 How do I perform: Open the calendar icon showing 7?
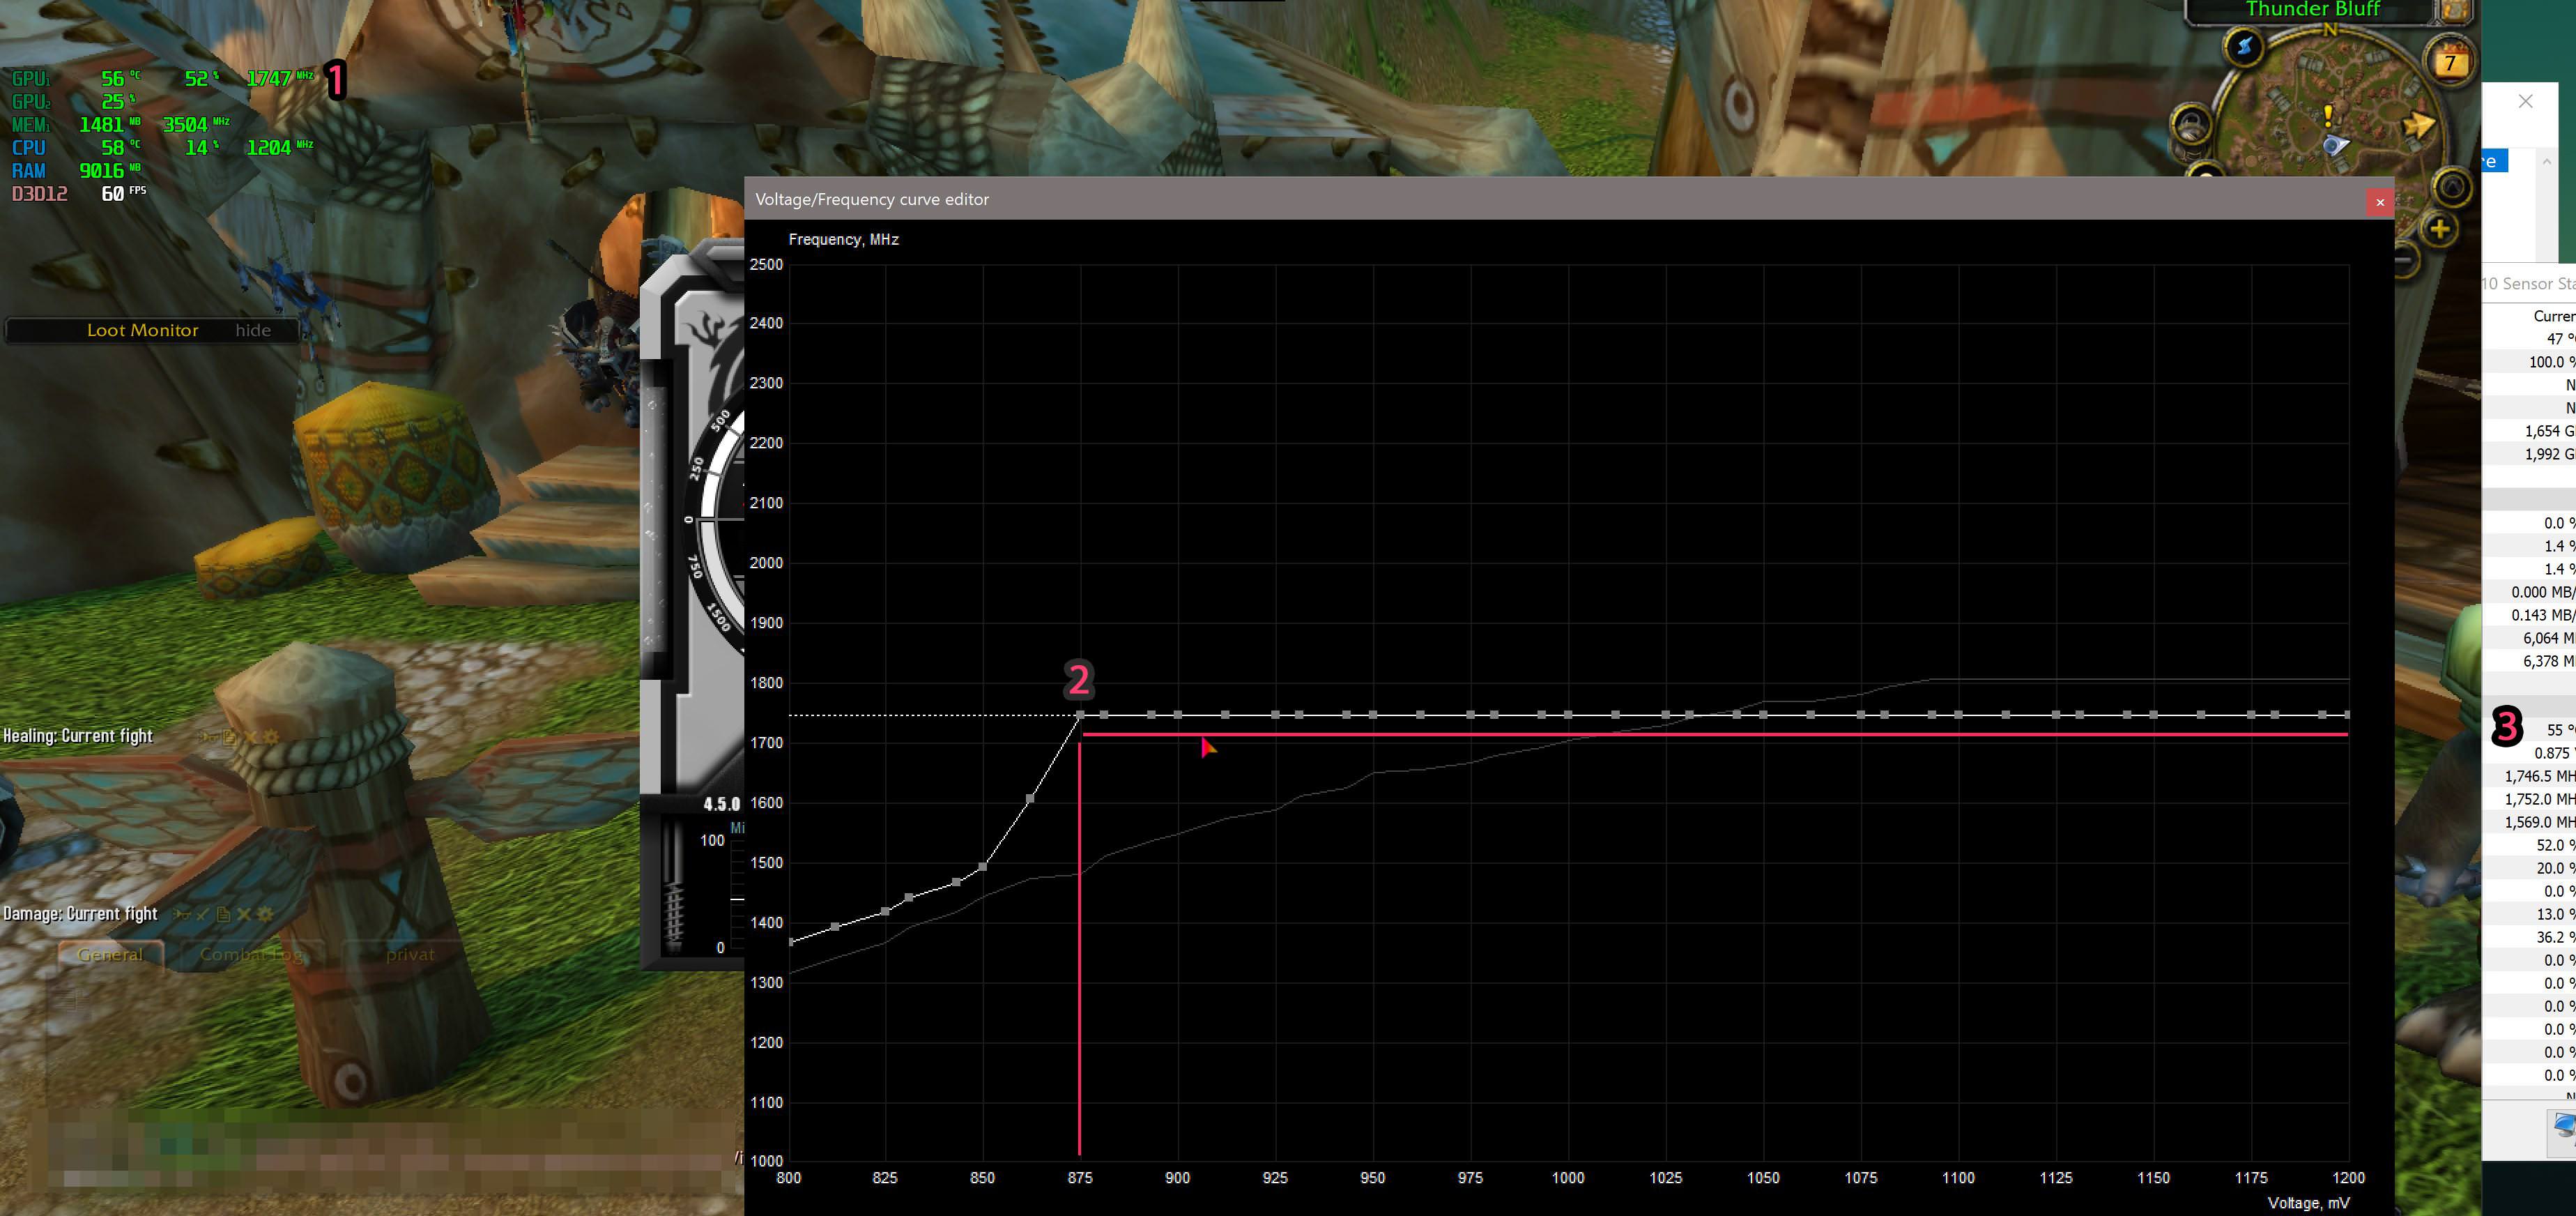[2449, 62]
